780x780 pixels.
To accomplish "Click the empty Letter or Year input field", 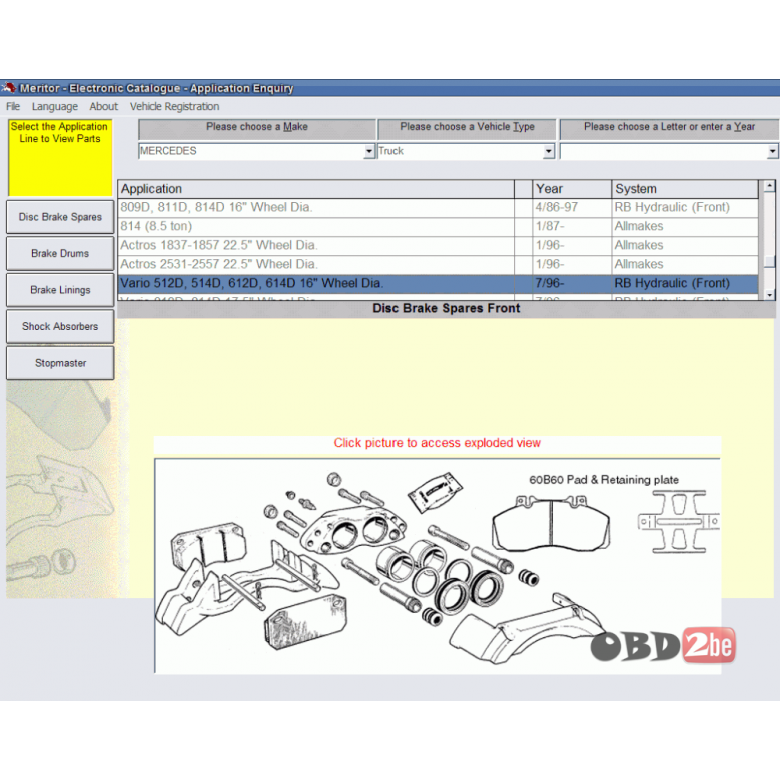I will click(663, 151).
